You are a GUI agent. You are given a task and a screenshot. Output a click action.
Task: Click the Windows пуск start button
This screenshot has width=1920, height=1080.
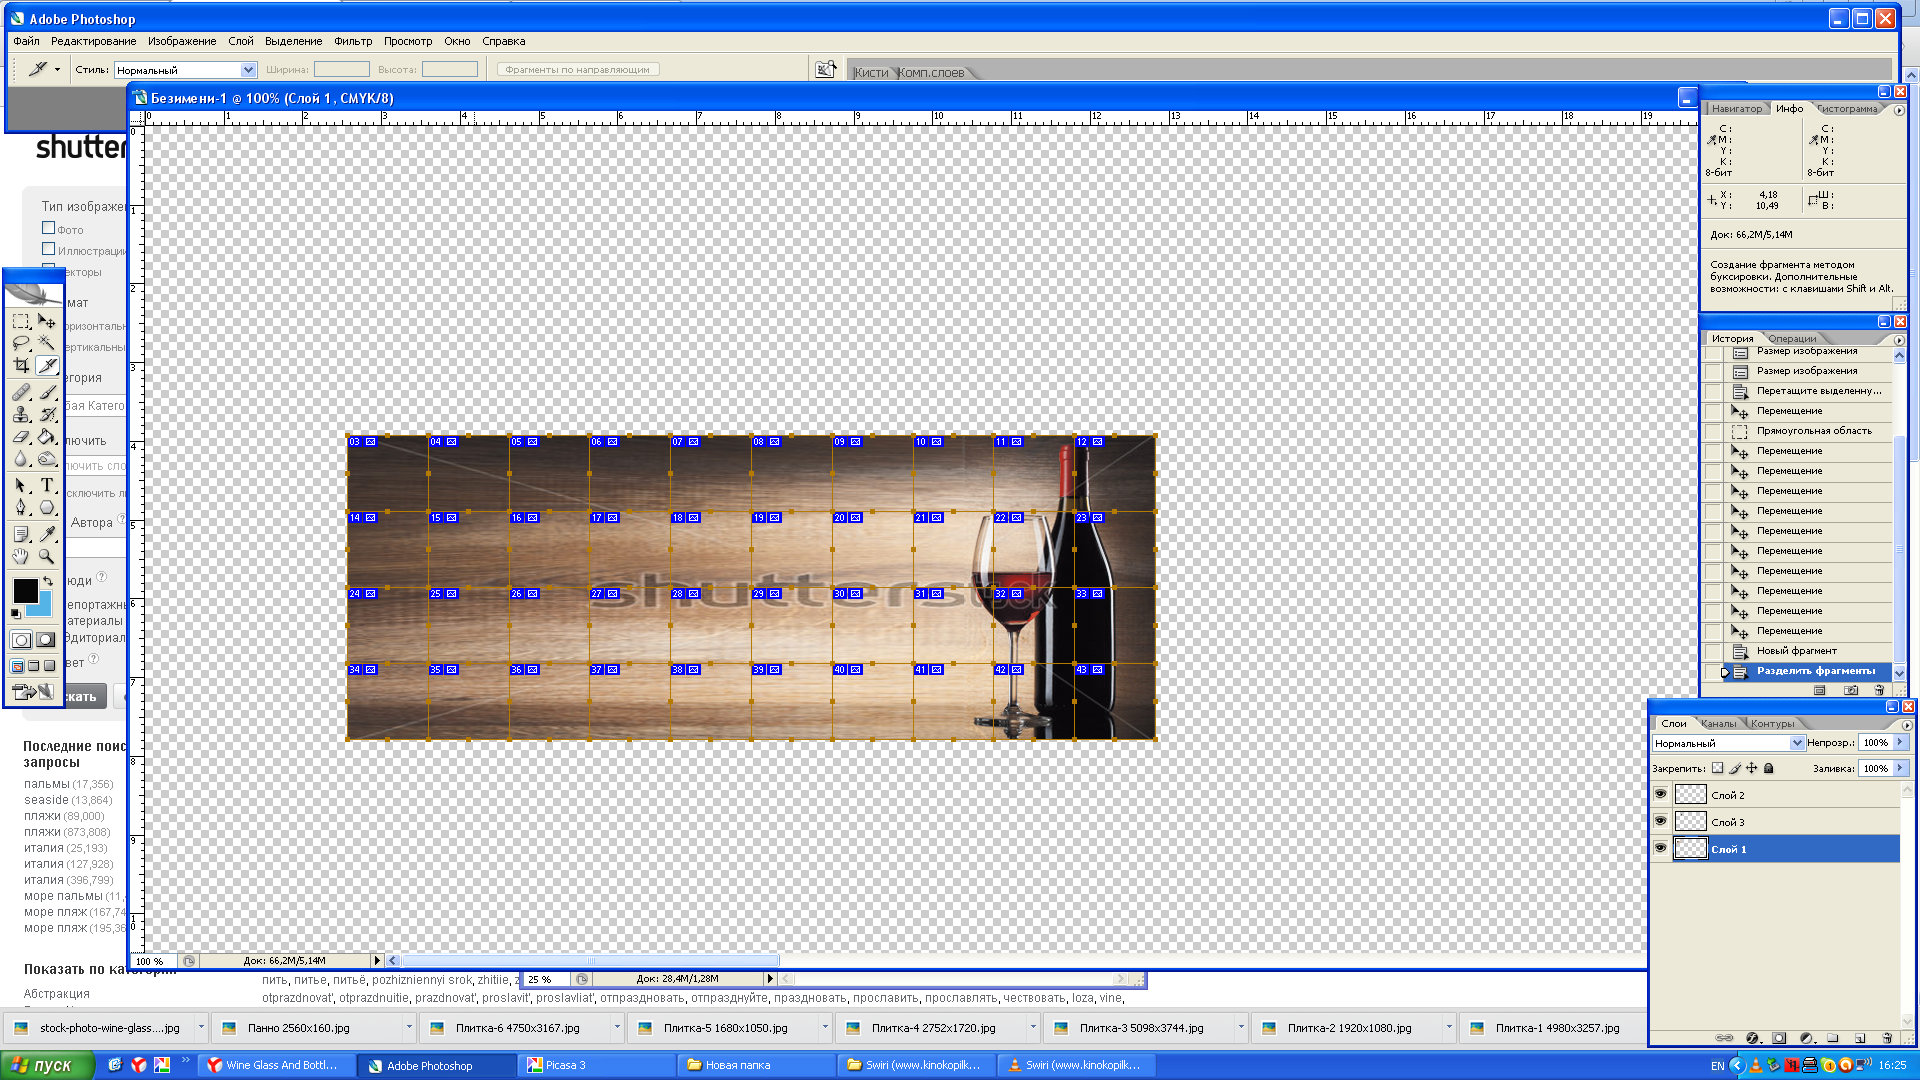coord(45,1065)
